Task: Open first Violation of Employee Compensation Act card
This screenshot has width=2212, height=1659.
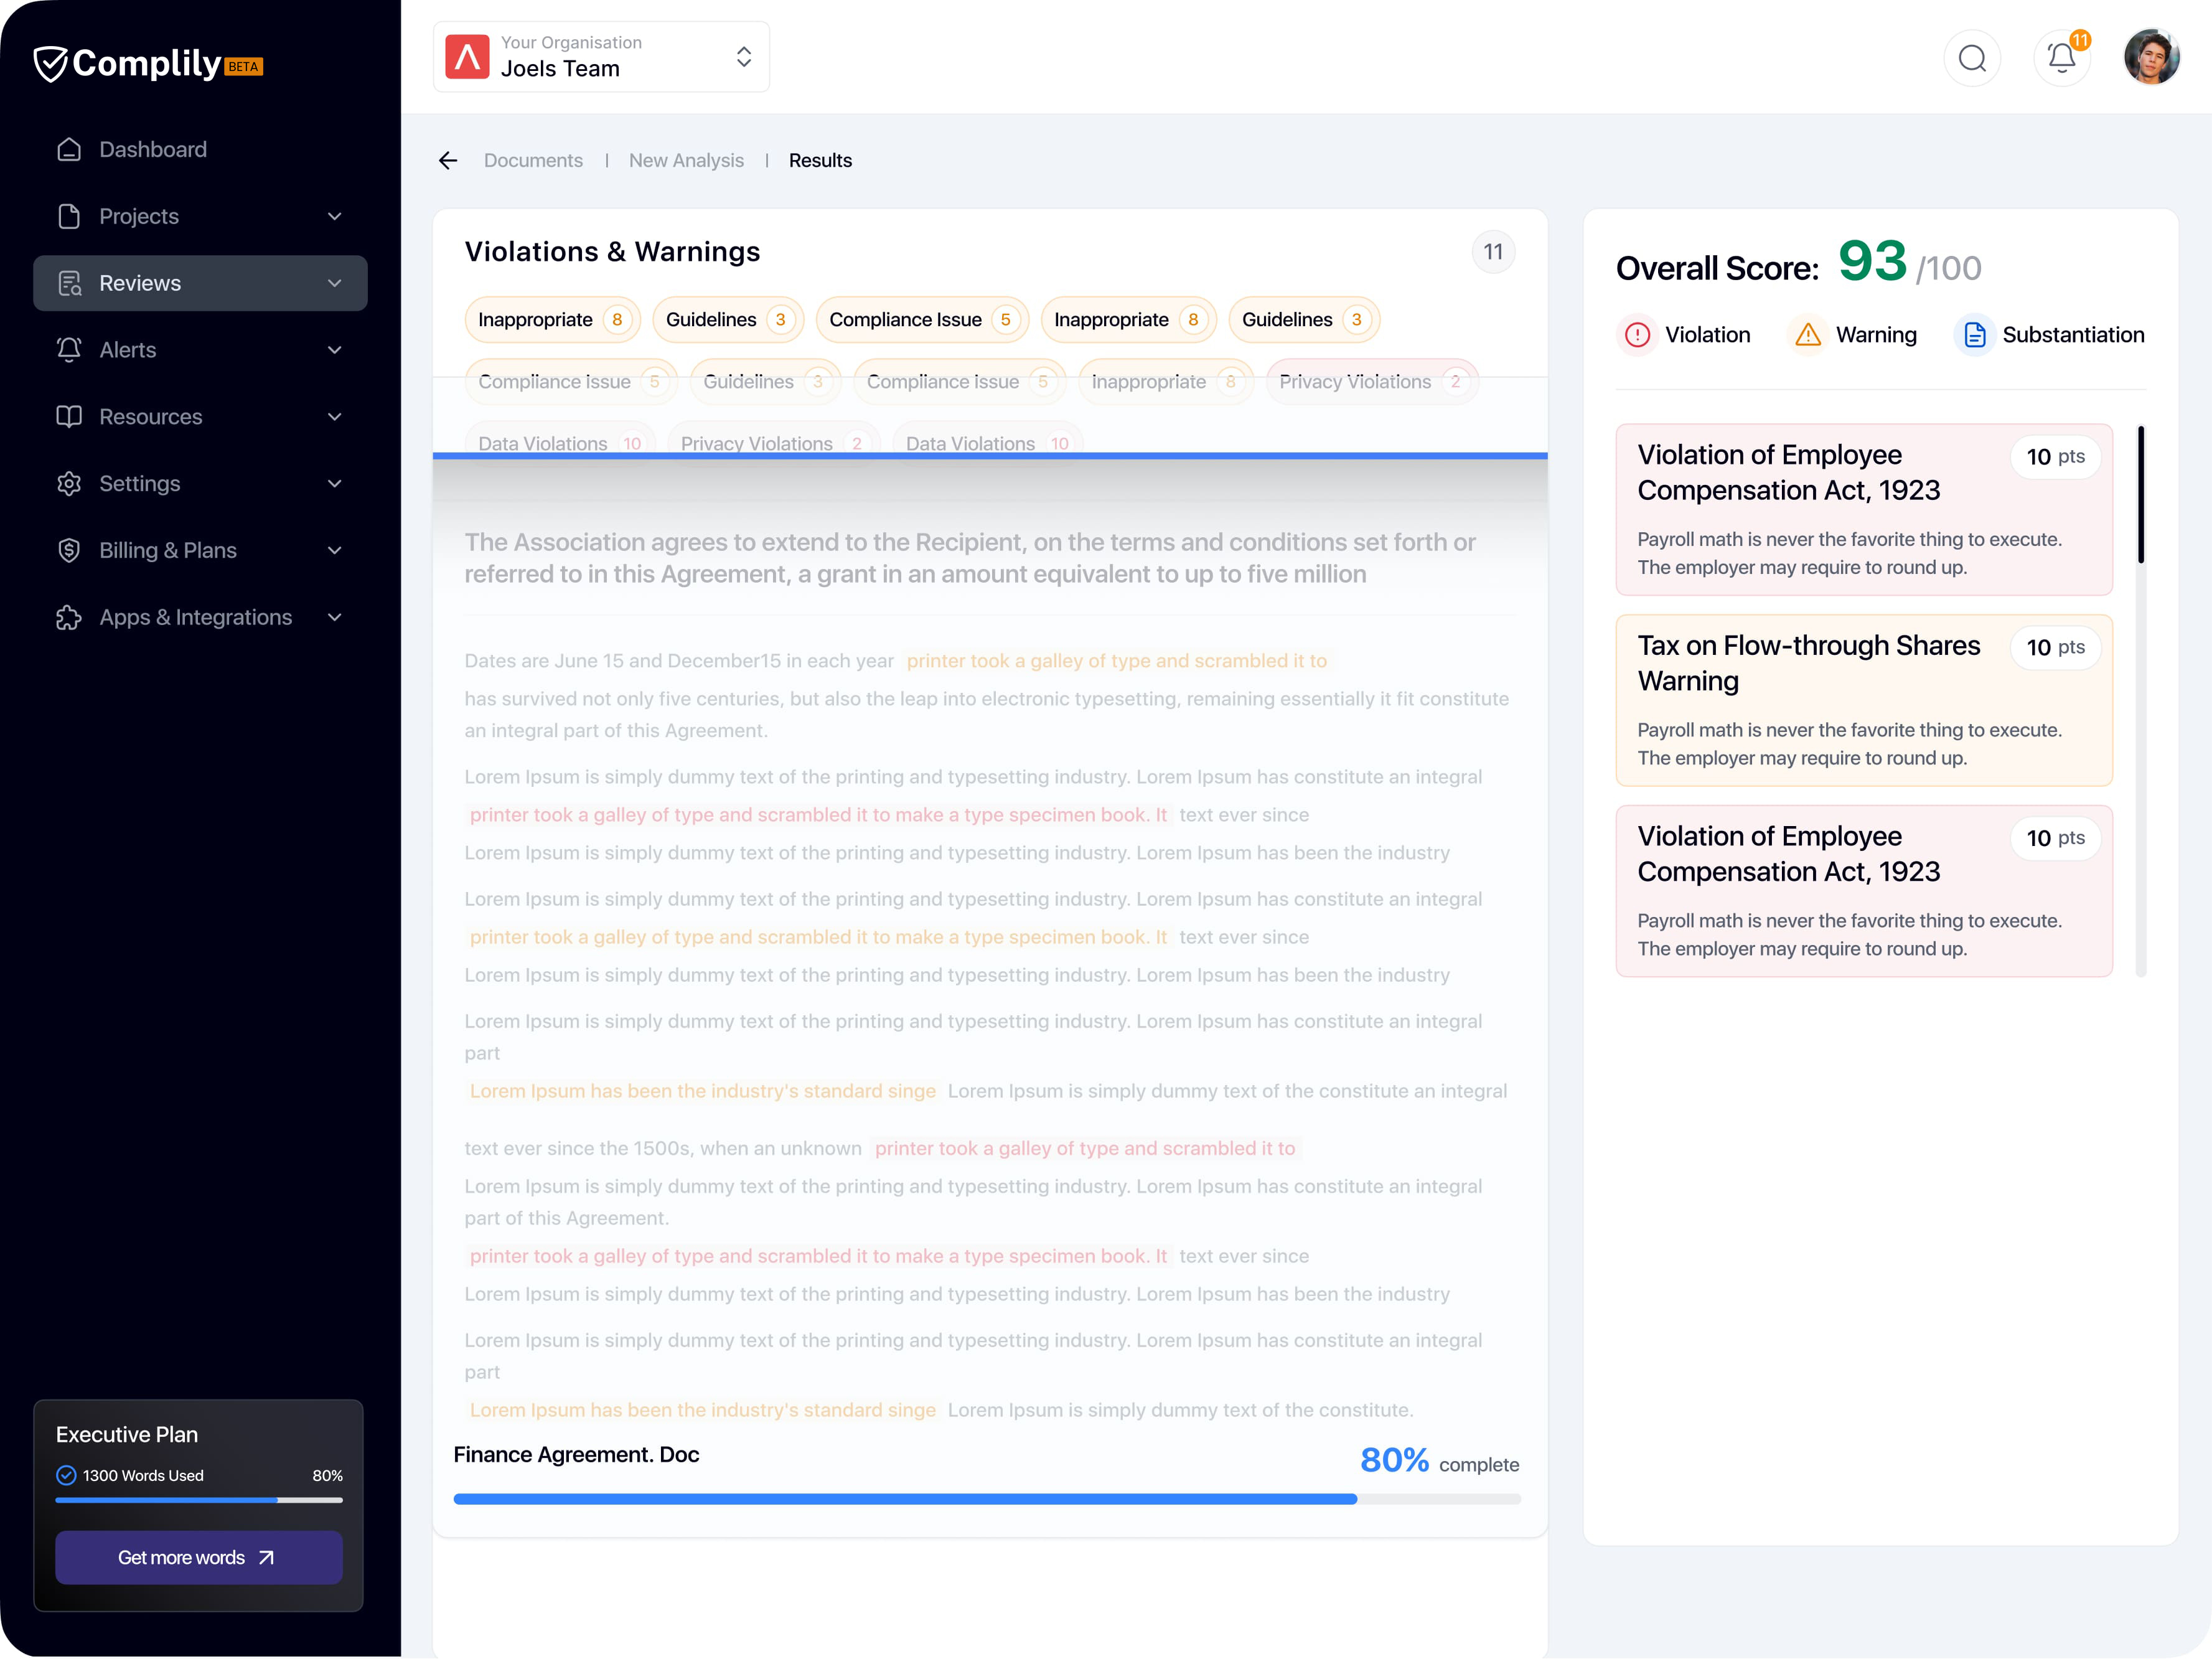Action: [x=1864, y=510]
